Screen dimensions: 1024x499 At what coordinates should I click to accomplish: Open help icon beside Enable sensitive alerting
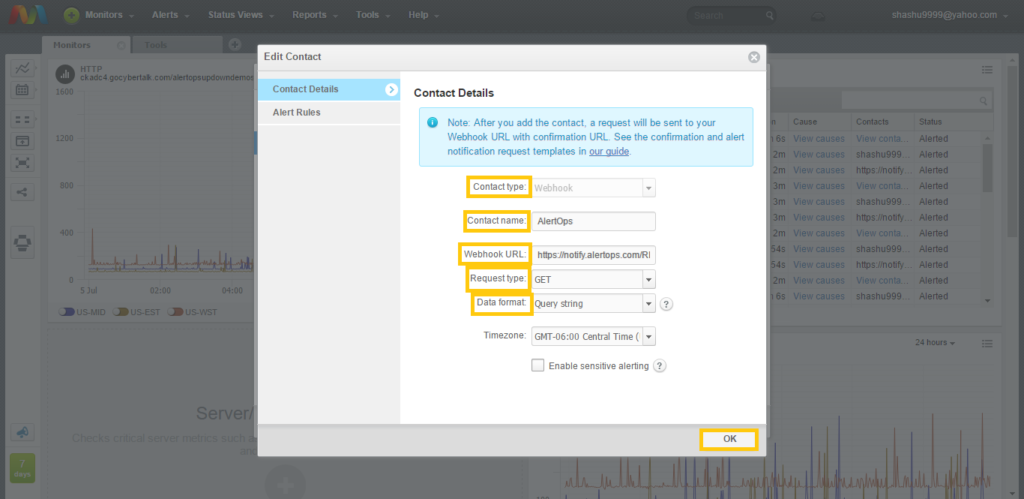point(660,366)
